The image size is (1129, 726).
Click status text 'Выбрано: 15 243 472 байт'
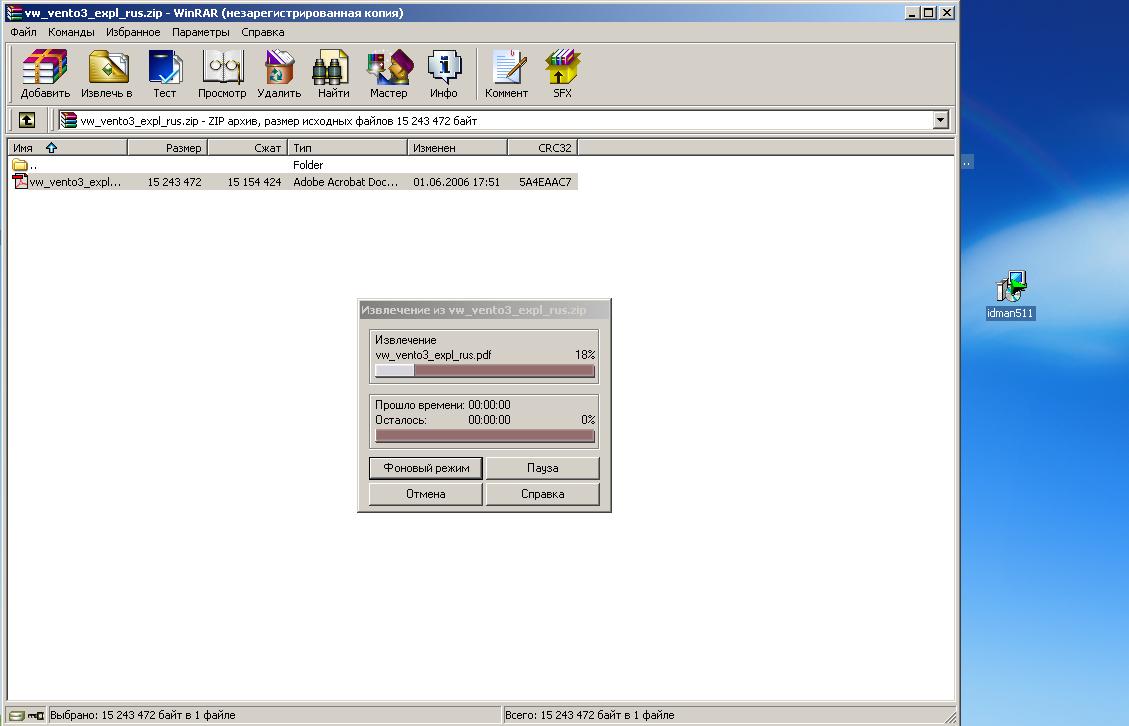(143, 715)
